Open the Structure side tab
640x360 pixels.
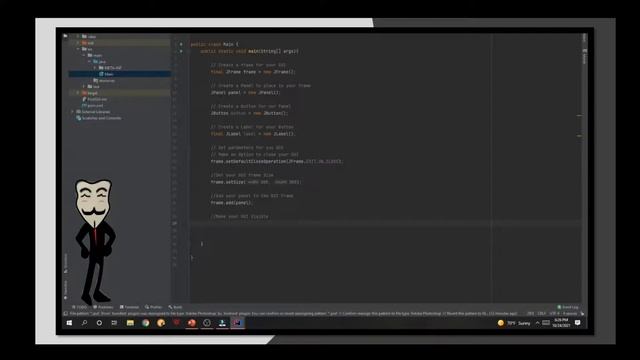coord(66,264)
